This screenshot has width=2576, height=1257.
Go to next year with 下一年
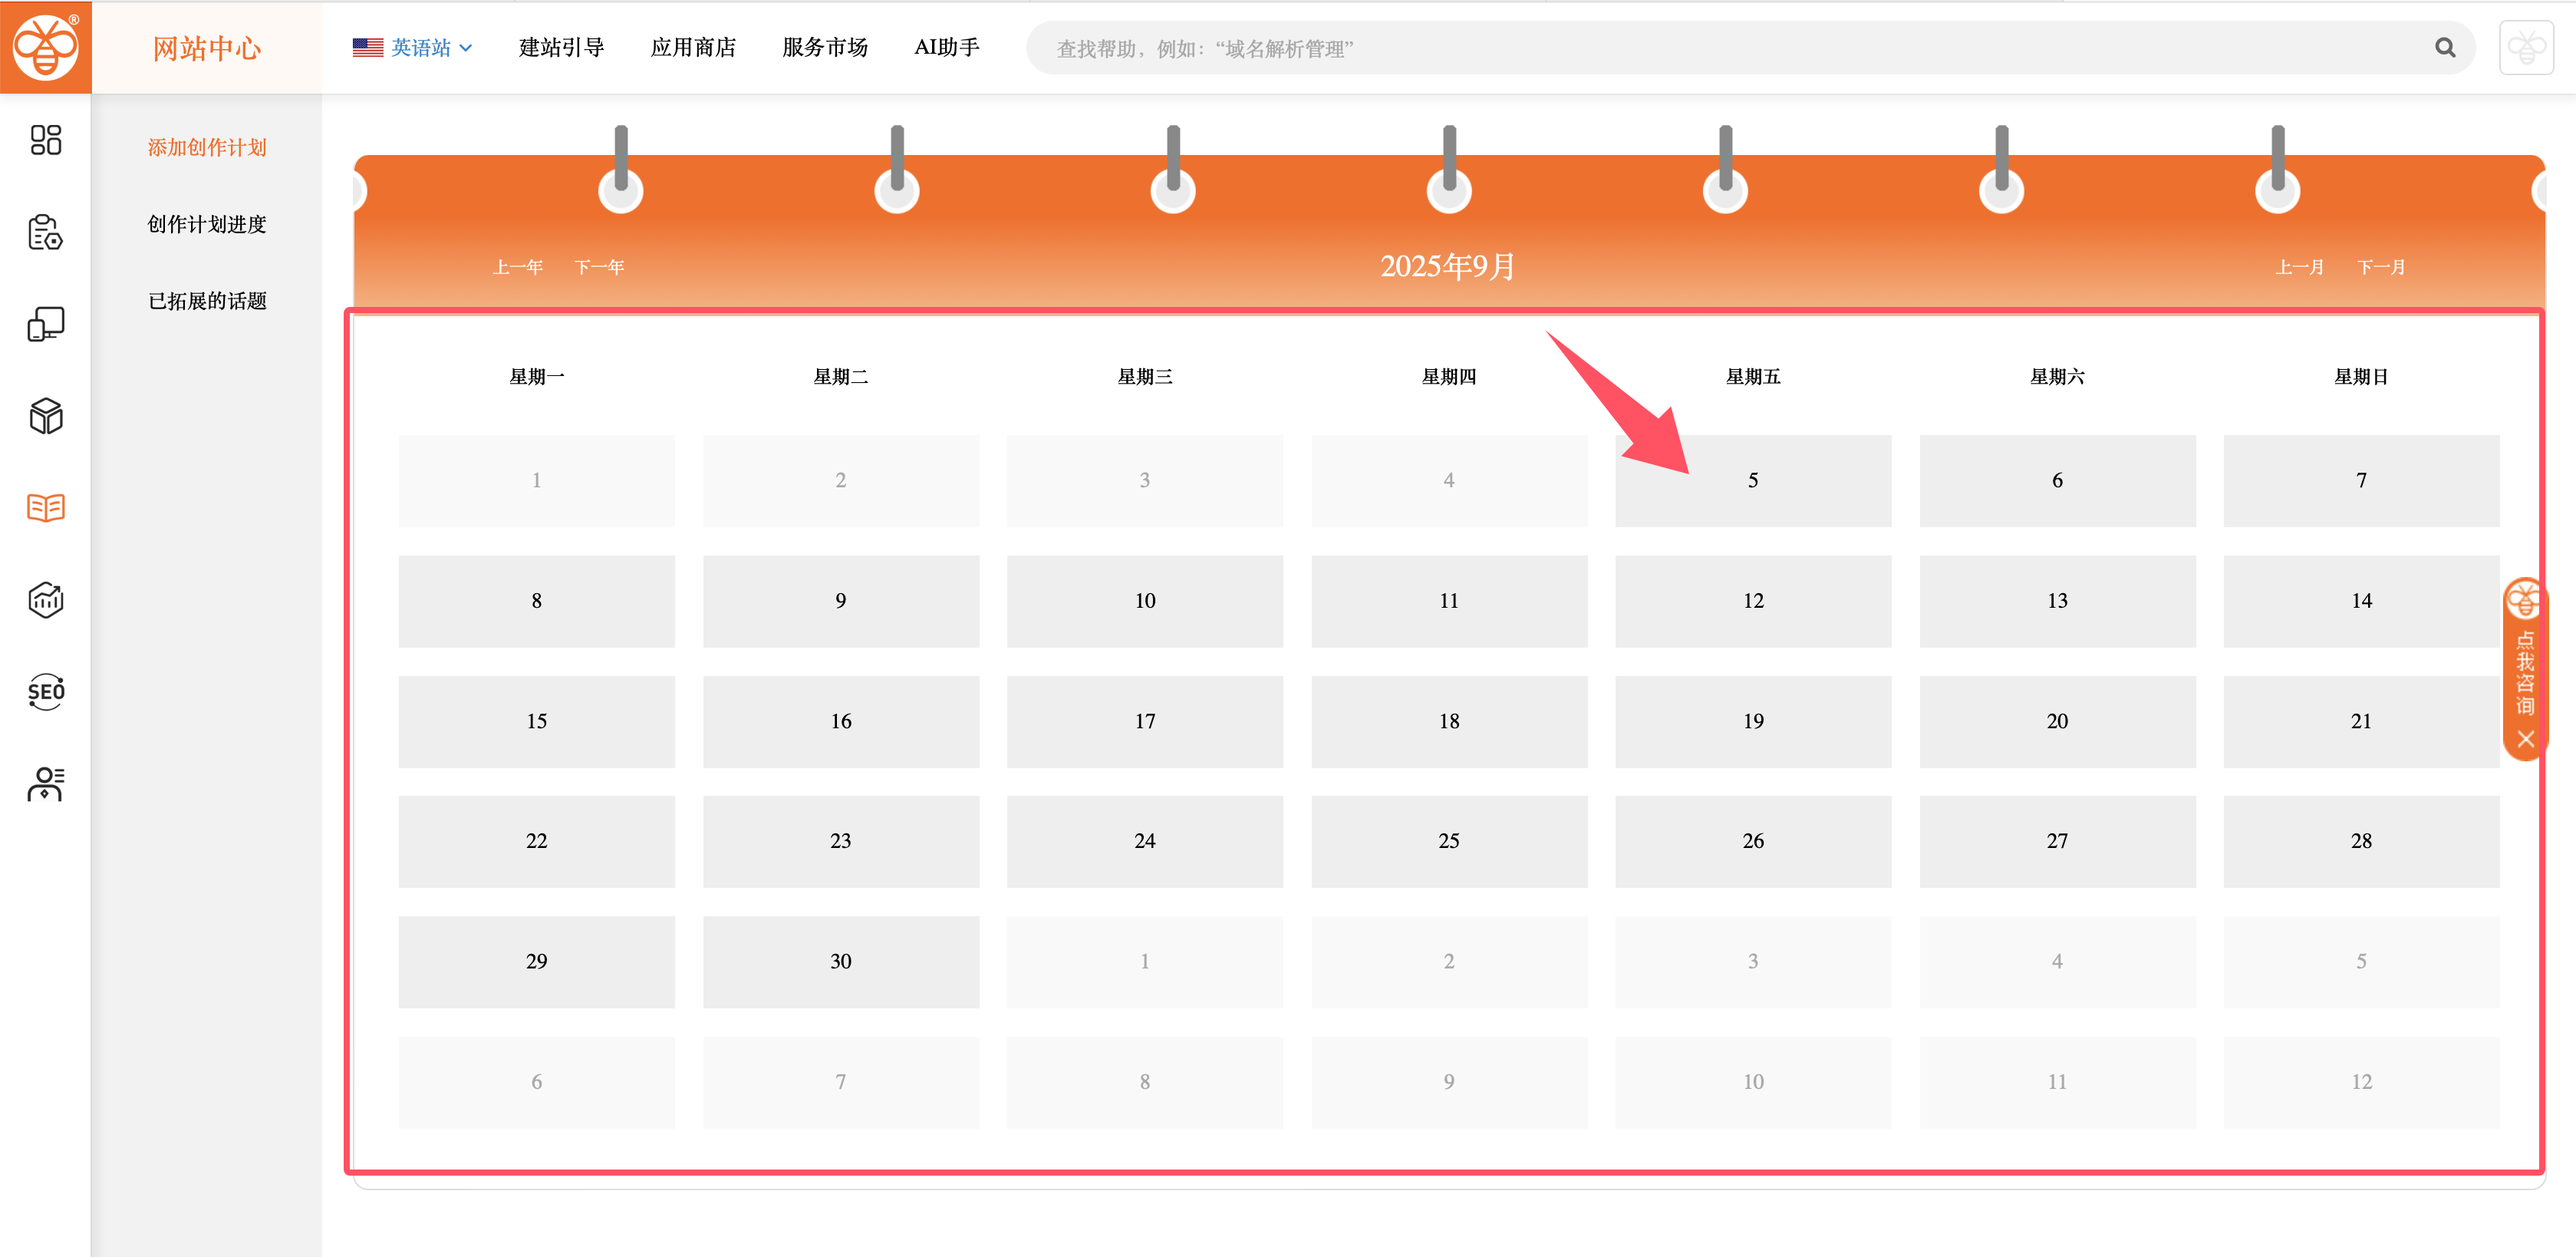(x=600, y=267)
